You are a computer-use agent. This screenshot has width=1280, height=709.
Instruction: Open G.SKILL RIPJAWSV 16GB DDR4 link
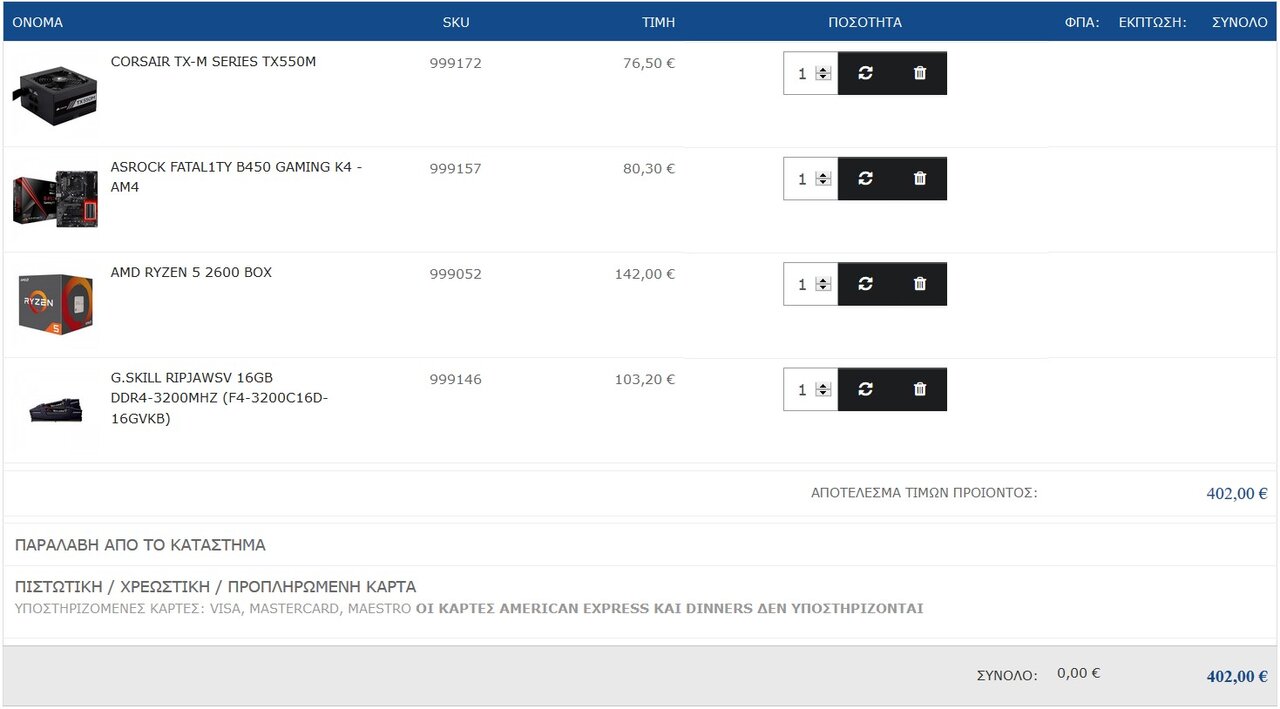coord(219,398)
